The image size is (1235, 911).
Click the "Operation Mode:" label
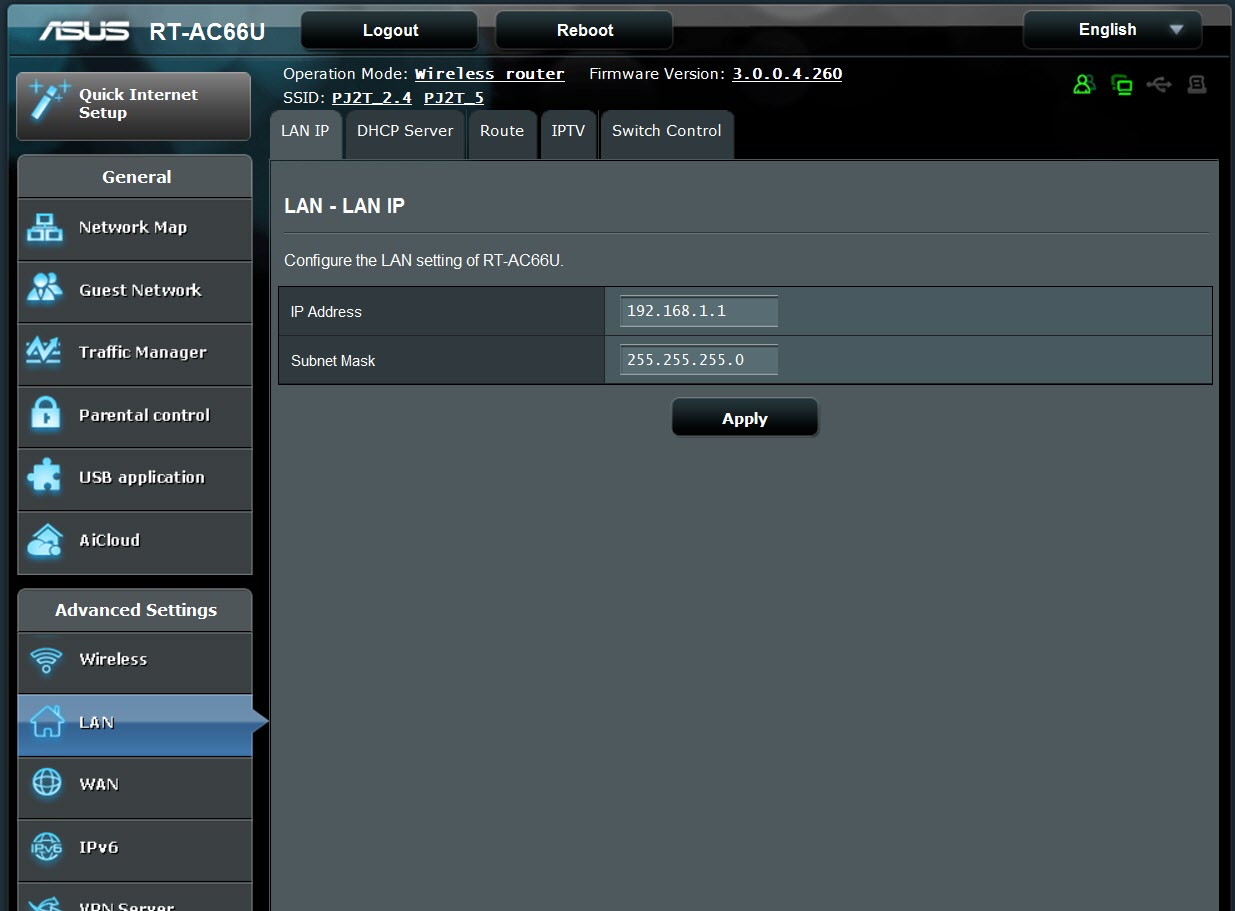346,74
